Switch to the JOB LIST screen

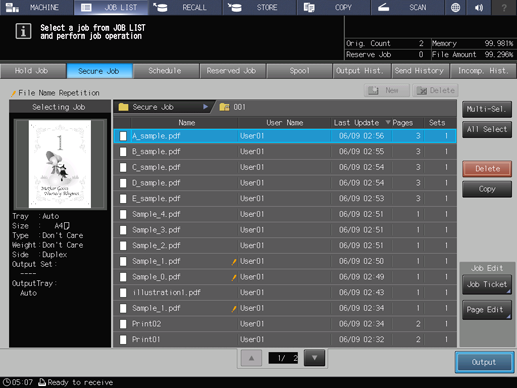[111, 7]
